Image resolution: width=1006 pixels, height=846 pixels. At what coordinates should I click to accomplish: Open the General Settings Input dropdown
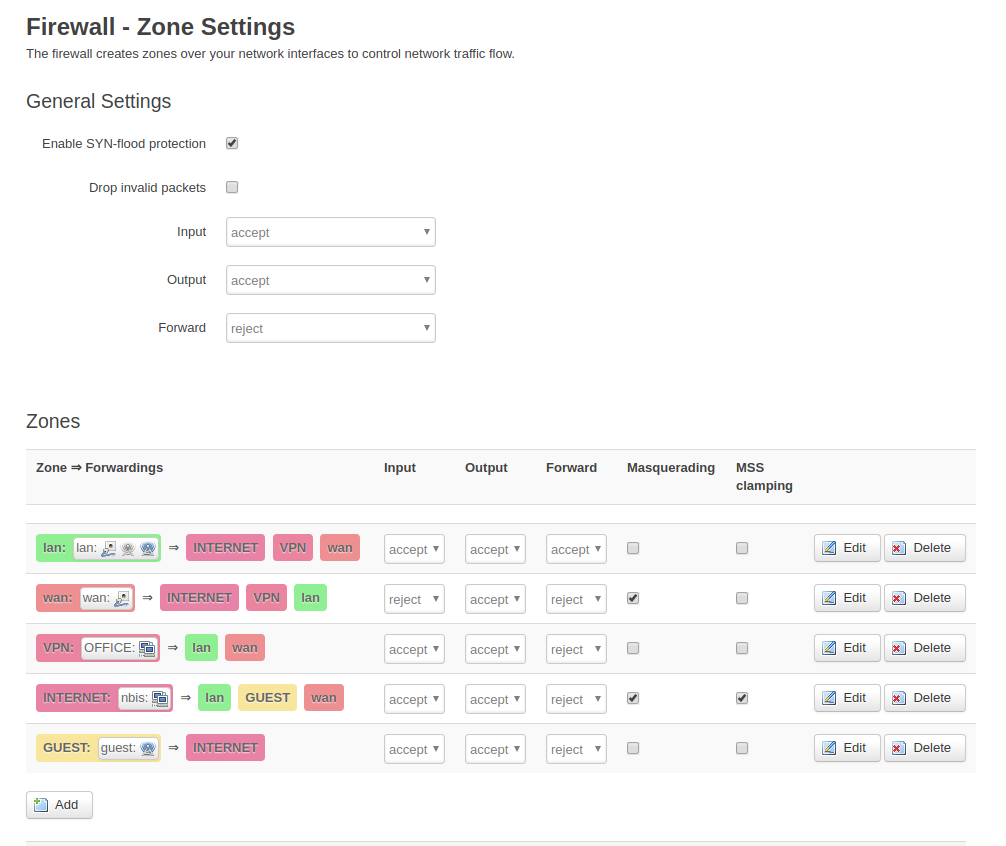click(331, 232)
